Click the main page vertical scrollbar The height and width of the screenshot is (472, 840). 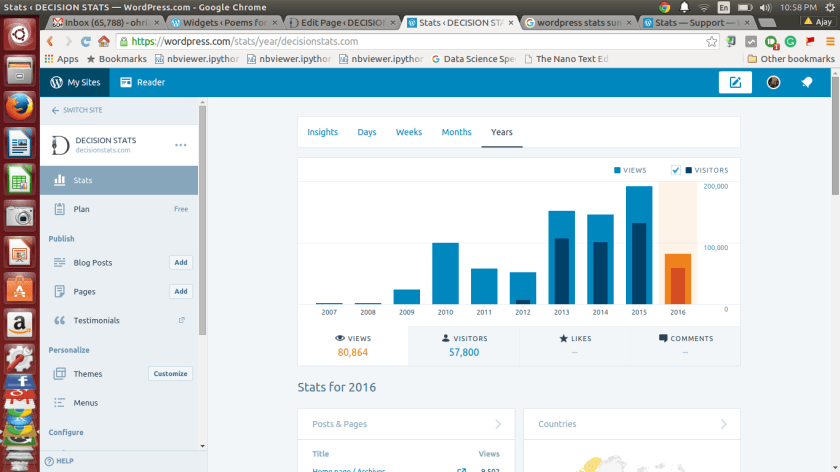(x=835, y=136)
